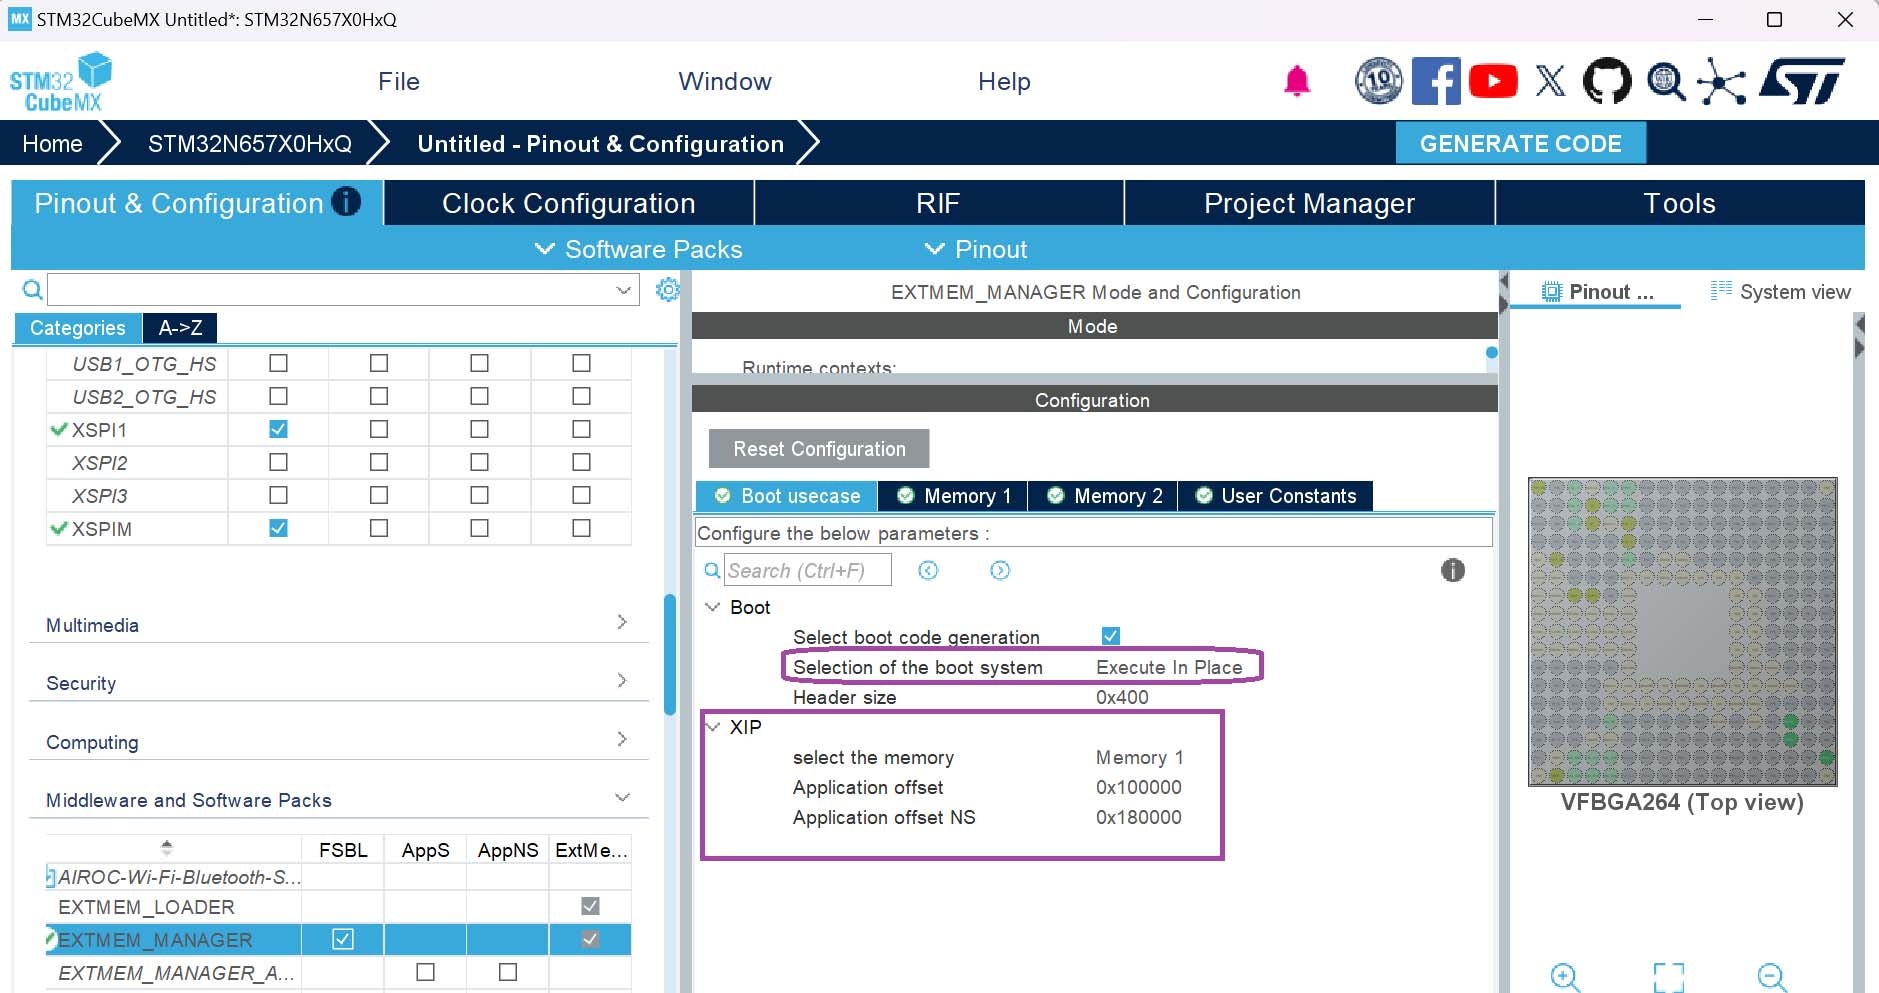This screenshot has height=993, width=1879.
Task: Check EXTMEM_MANAGER_A... AppNS checkbox
Action: 508,972
